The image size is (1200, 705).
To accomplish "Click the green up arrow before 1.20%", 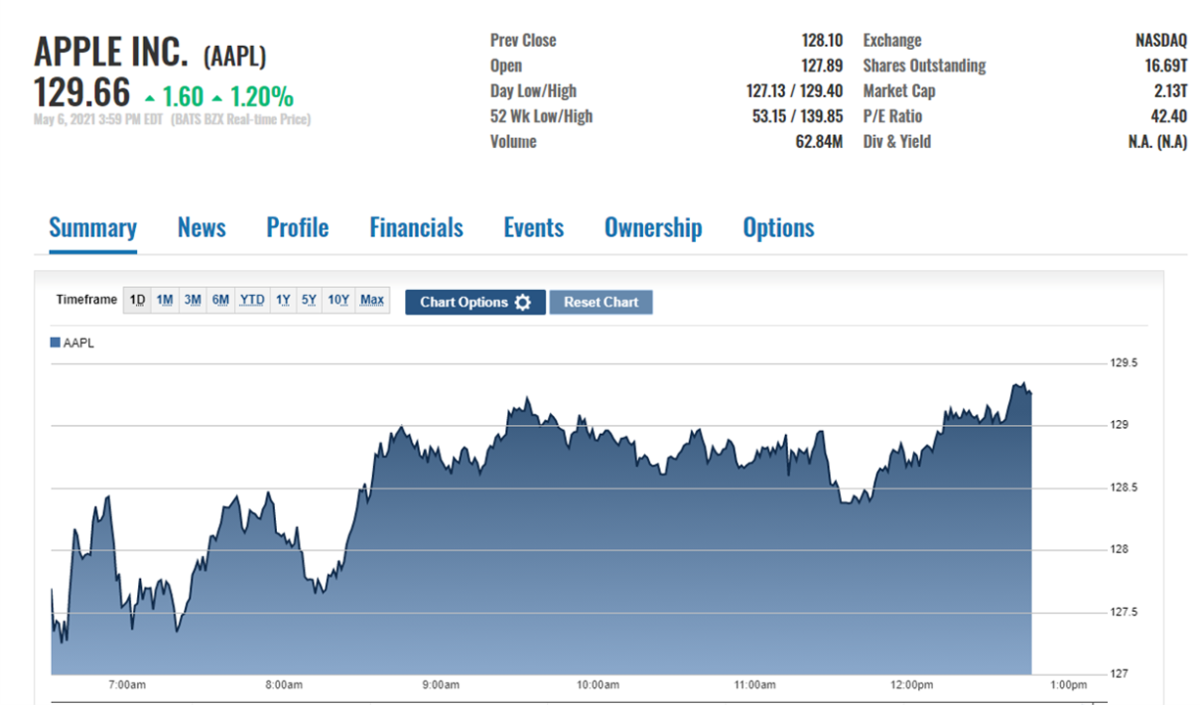I will (217, 98).
